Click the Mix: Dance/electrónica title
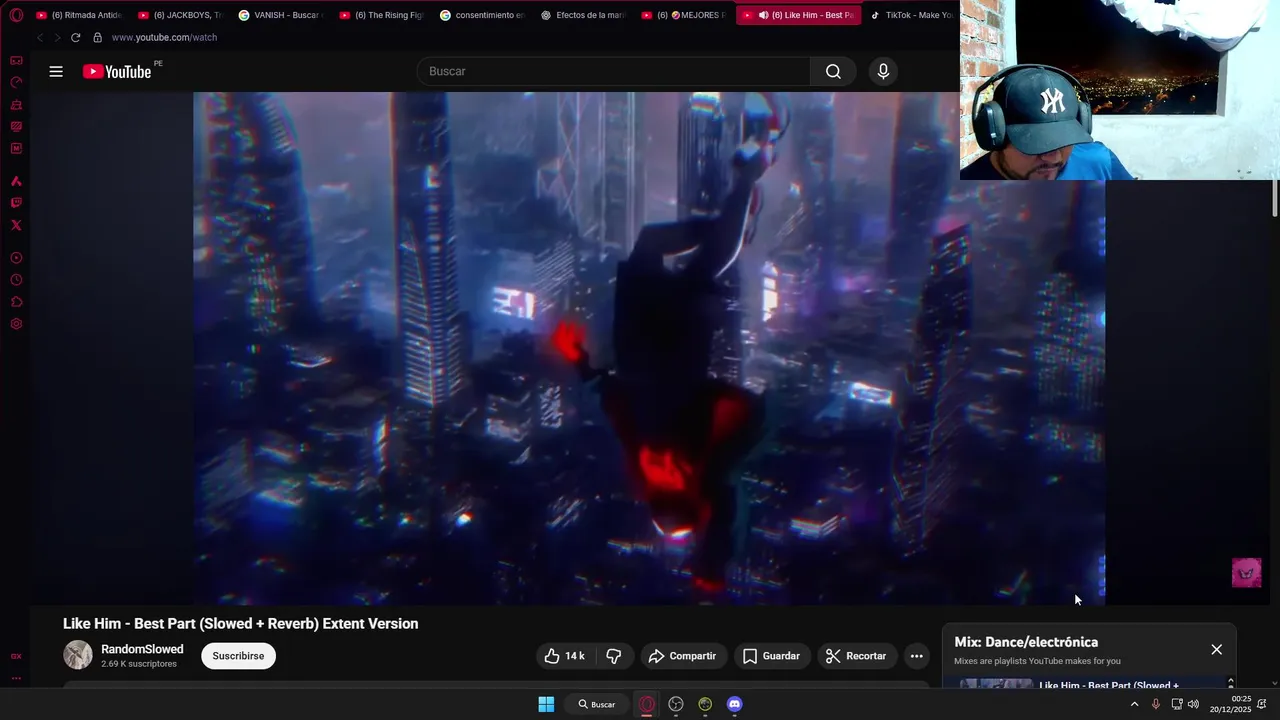Screen dimensions: 1280x720 pos(1026,642)
